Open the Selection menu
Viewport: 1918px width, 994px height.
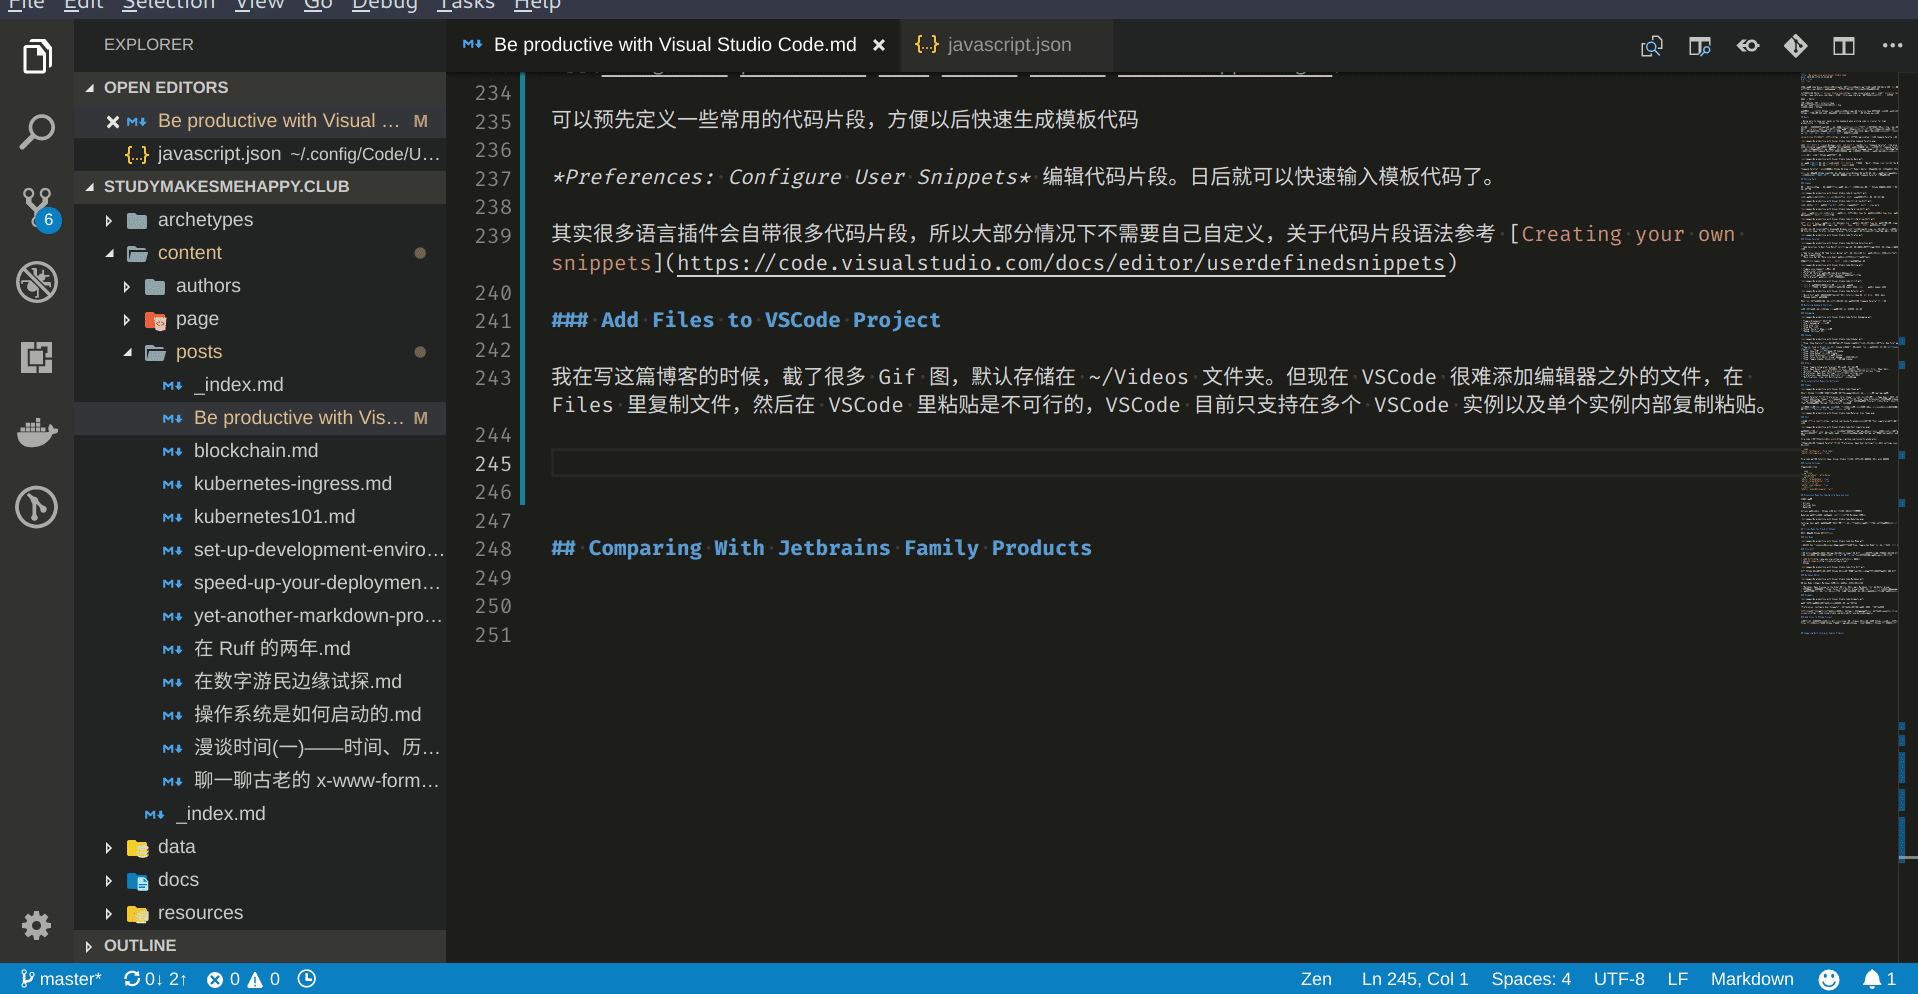[168, 5]
